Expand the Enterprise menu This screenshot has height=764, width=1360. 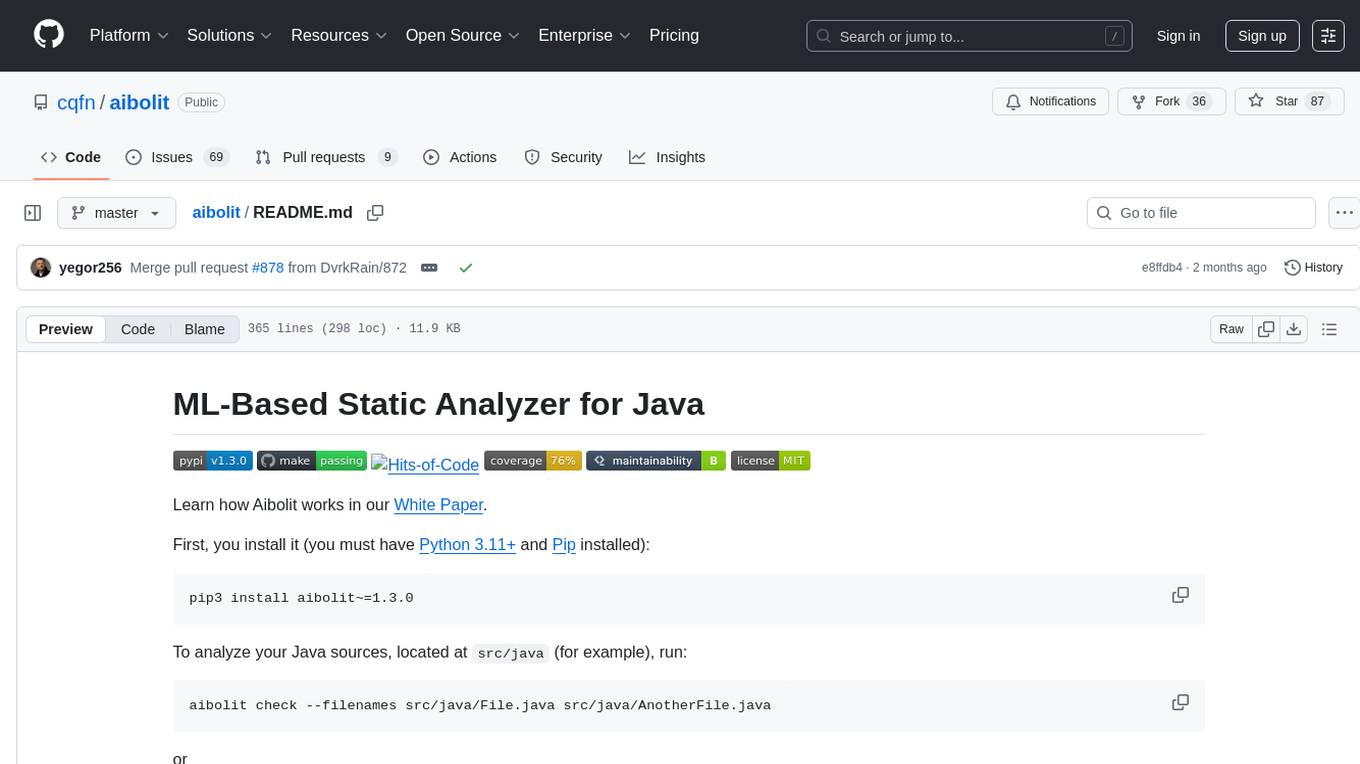click(x=585, y=35)
